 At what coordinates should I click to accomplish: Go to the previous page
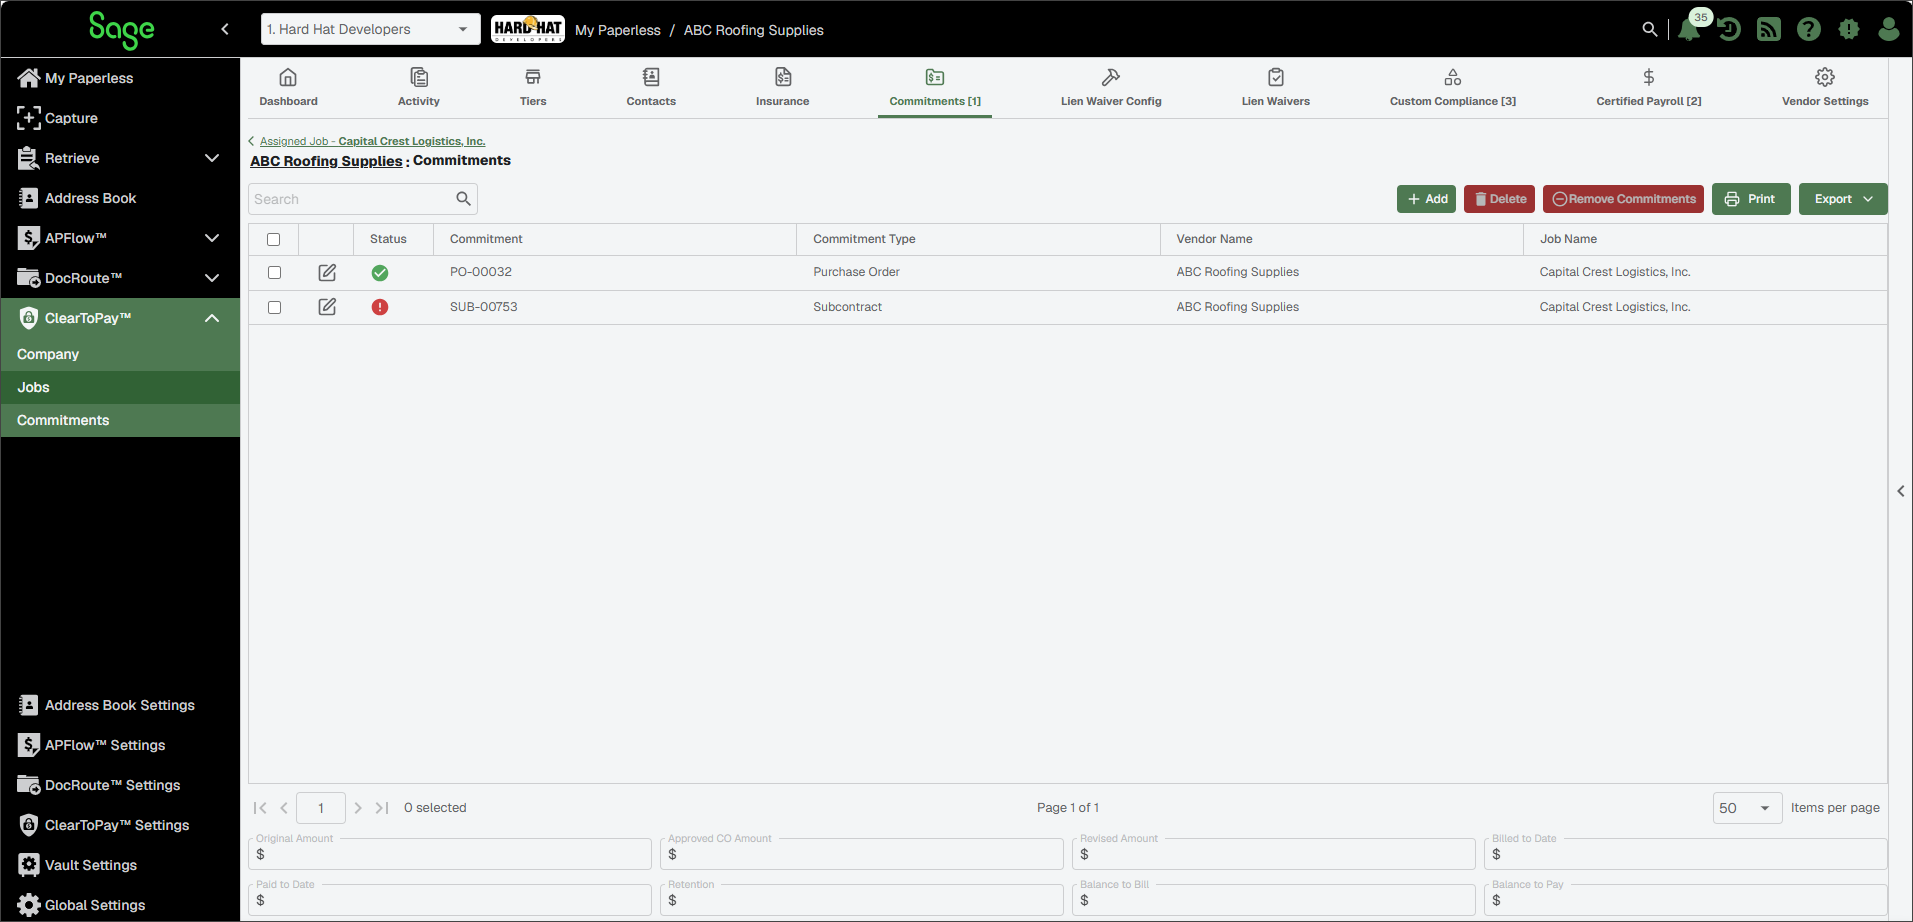click(x=284, y=808)
